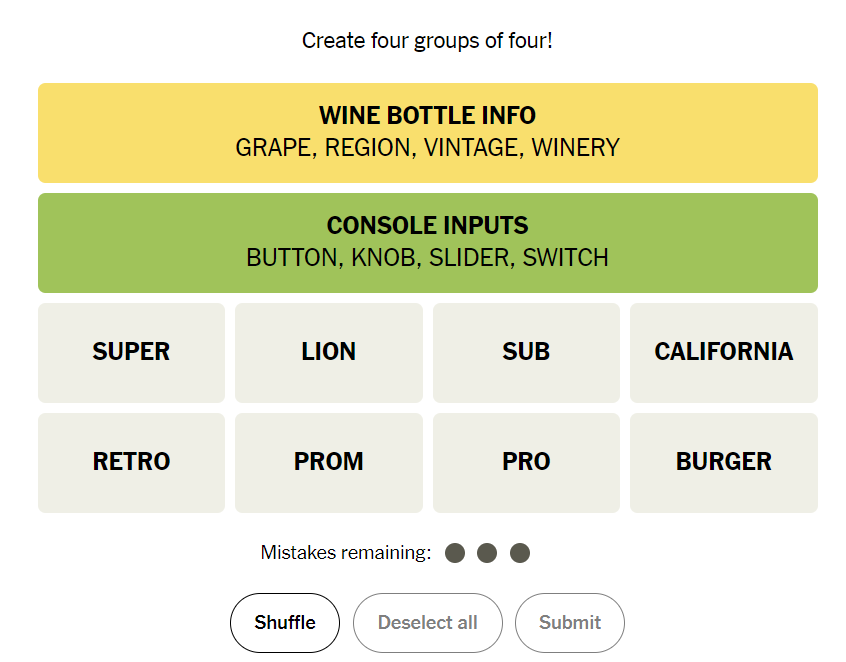Select the SUPER word tile
The width and height of the screenshot is (846, 662).
(x=131, y=352)
